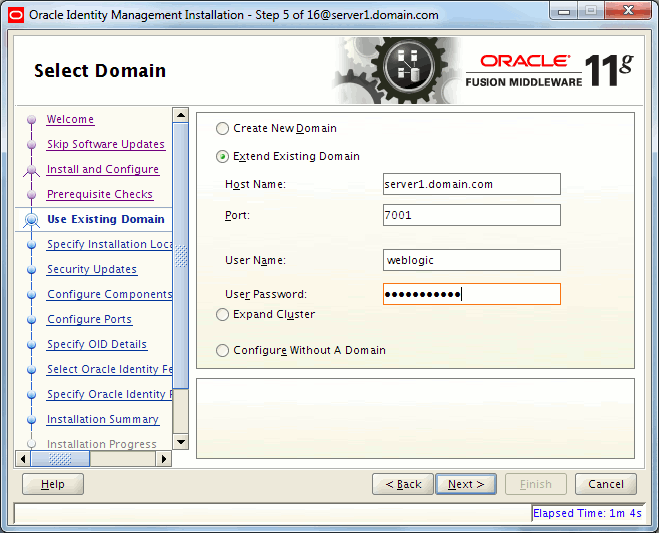This screenshot has height=533, width=659.
Task: Click the Installation Summary step bullet icon
Action: (32, 420)
